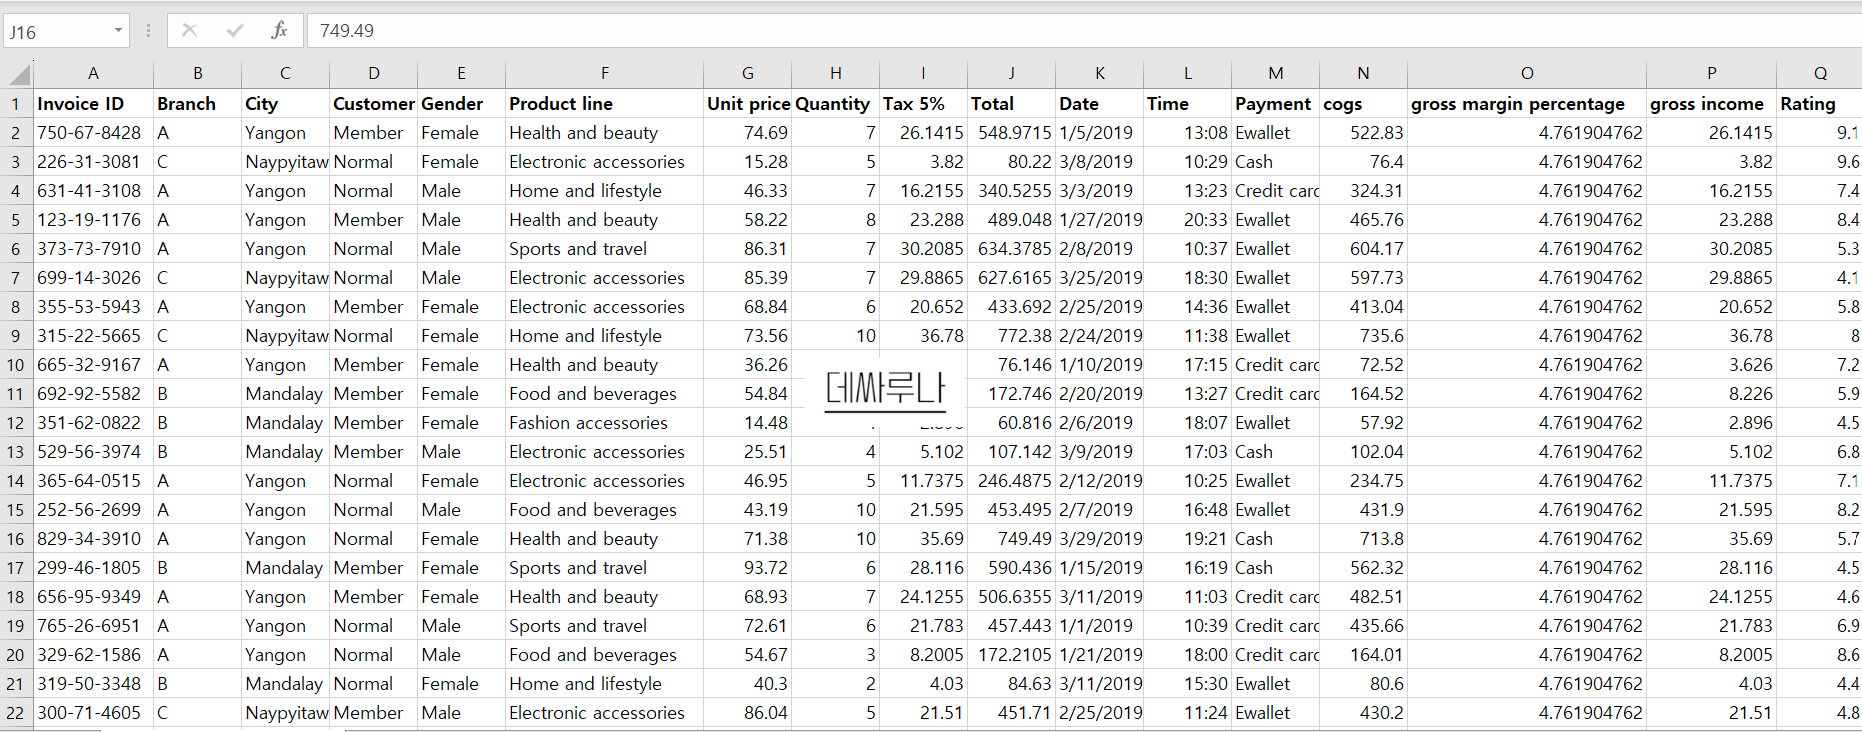Viewport: 1862px width, 732px height.
Task: Click cogs cell 713.8
Action: pyautogui.click(x=1363, y=539)
